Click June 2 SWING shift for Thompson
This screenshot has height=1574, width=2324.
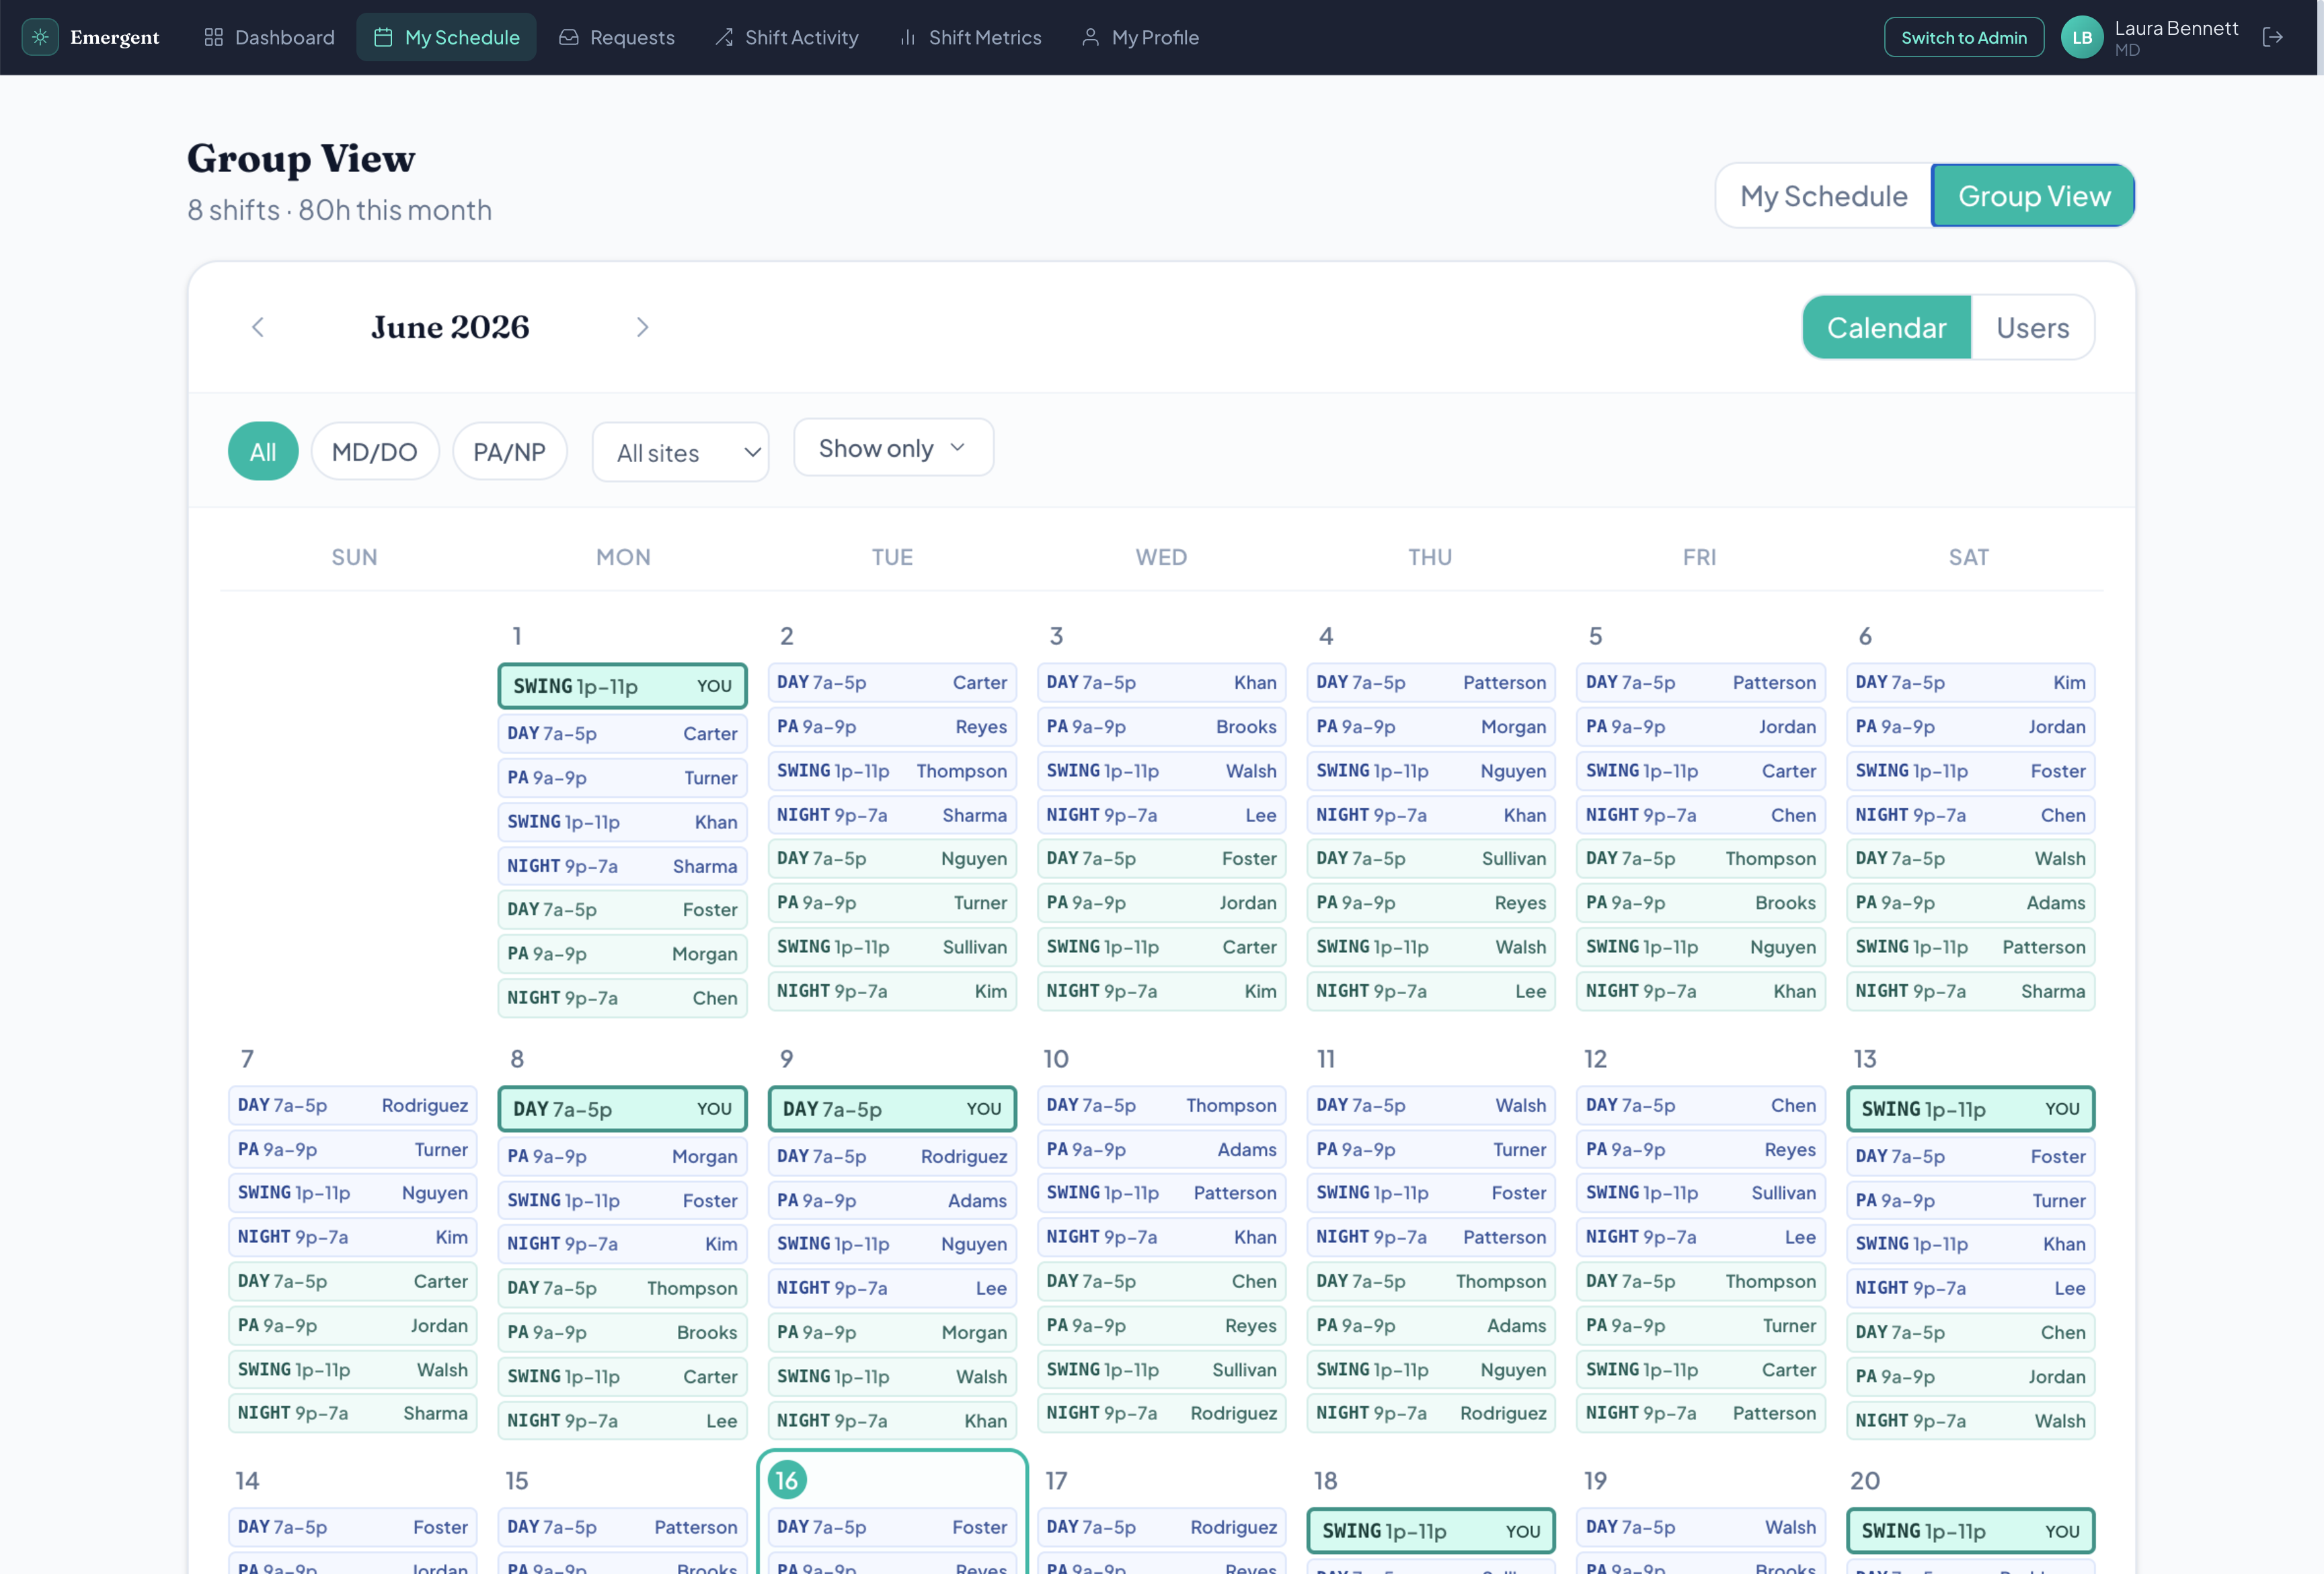[x=892, y=771]
